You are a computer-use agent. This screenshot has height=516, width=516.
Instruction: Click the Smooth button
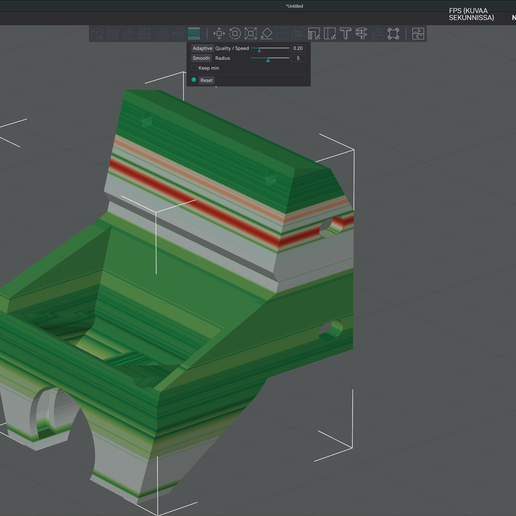coord(201,58)
